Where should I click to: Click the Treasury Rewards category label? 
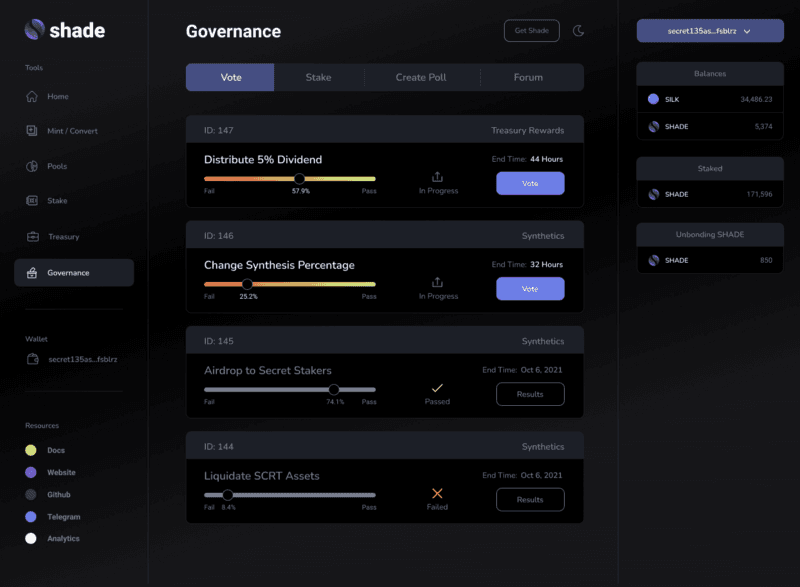[x=528, y=131]
